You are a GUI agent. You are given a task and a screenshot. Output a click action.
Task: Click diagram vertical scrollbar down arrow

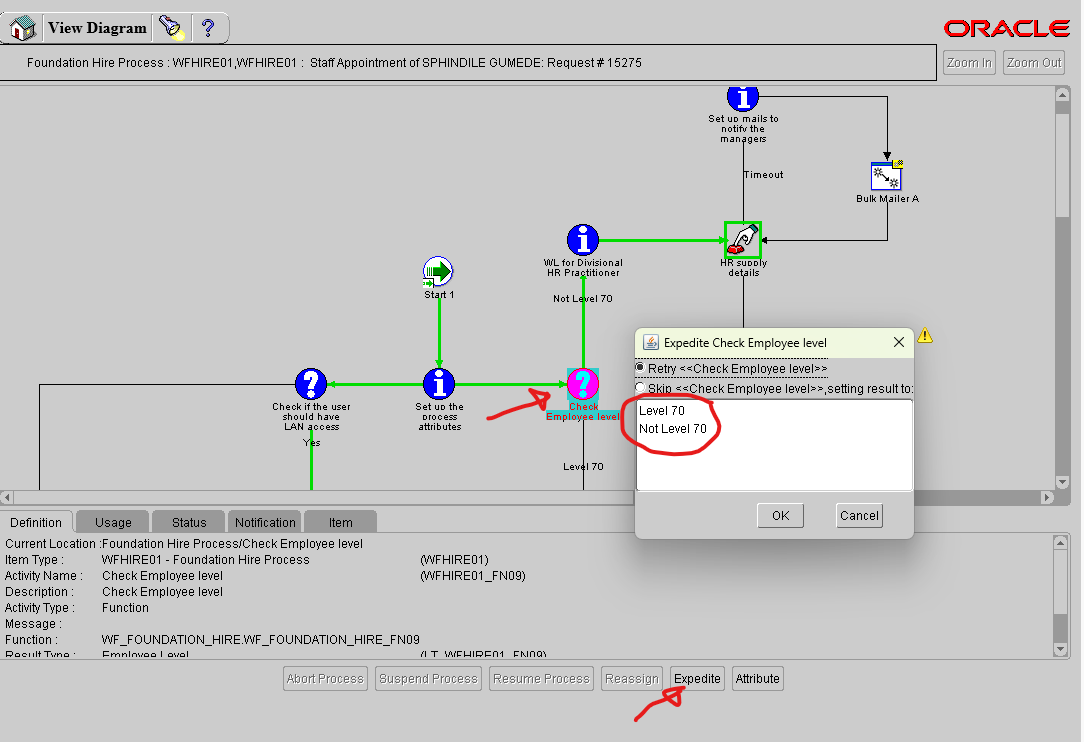point(1063,482)
